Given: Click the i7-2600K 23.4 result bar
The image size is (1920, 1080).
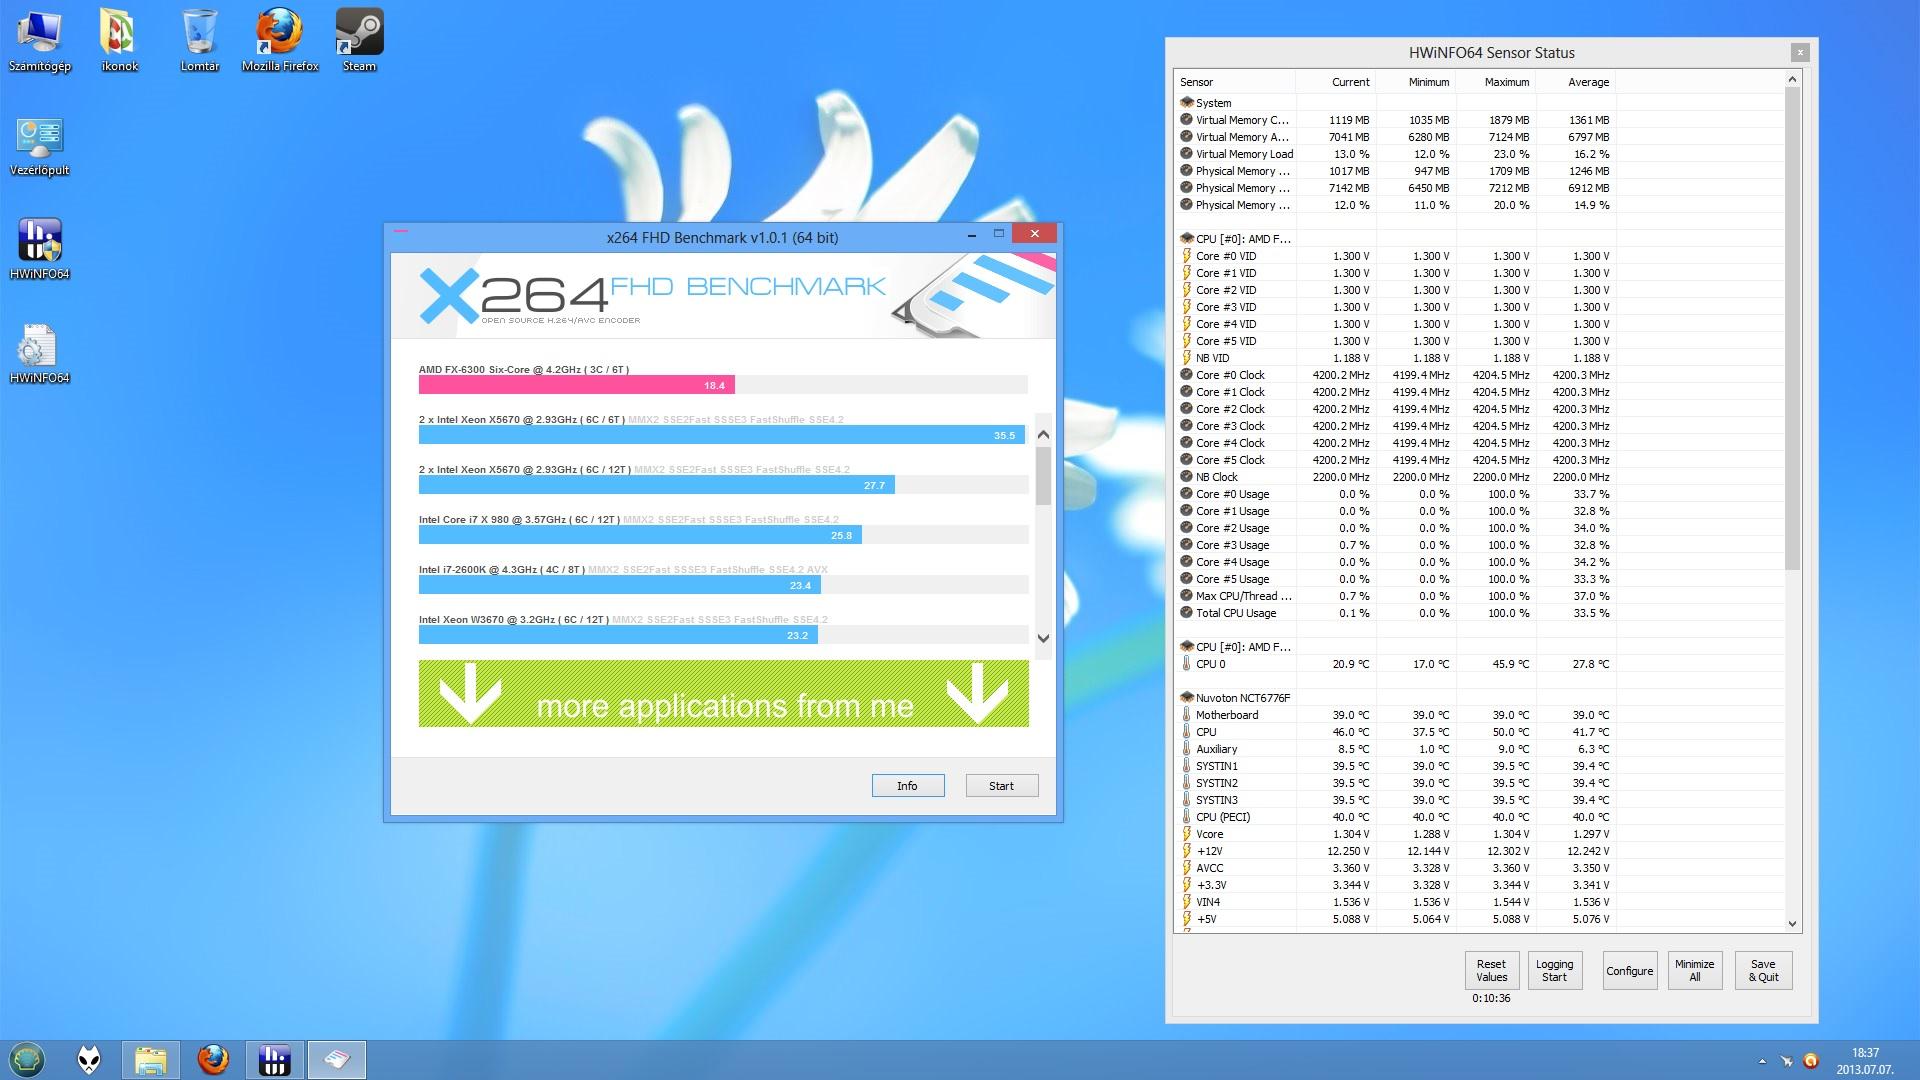Looking at the screenshot, I should pos(619,585).
